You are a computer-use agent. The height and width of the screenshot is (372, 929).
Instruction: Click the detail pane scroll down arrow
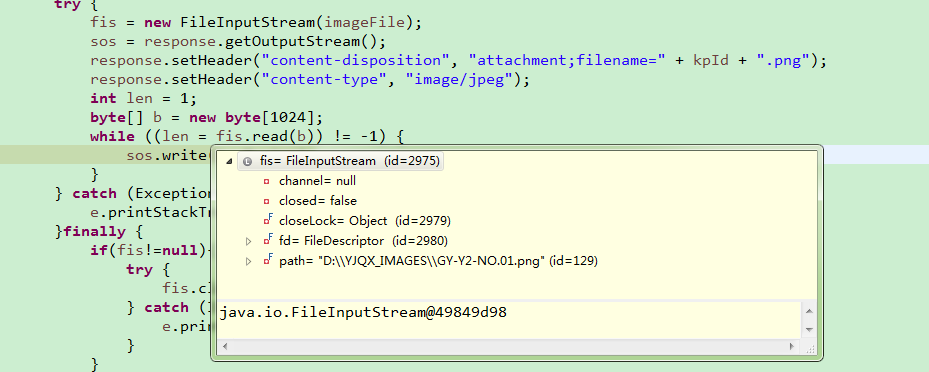tap(809, 329)
